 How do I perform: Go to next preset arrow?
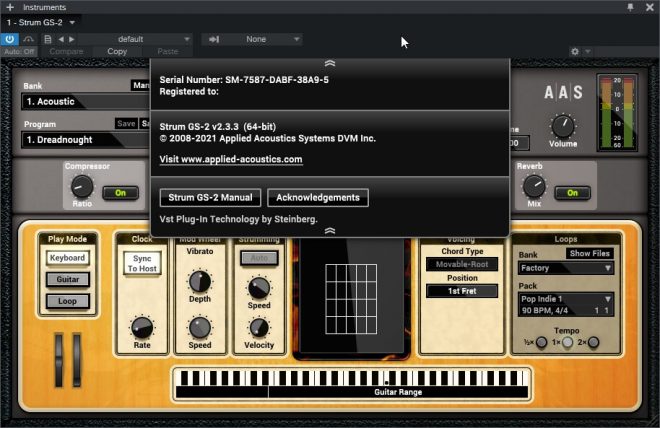point(72,39)
